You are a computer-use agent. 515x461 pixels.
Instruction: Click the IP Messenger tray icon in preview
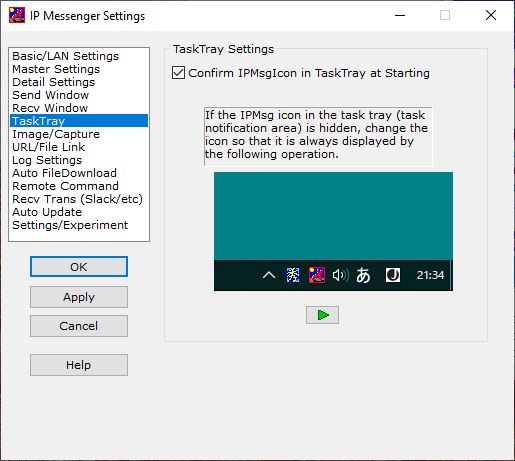[x=316, y=275]
